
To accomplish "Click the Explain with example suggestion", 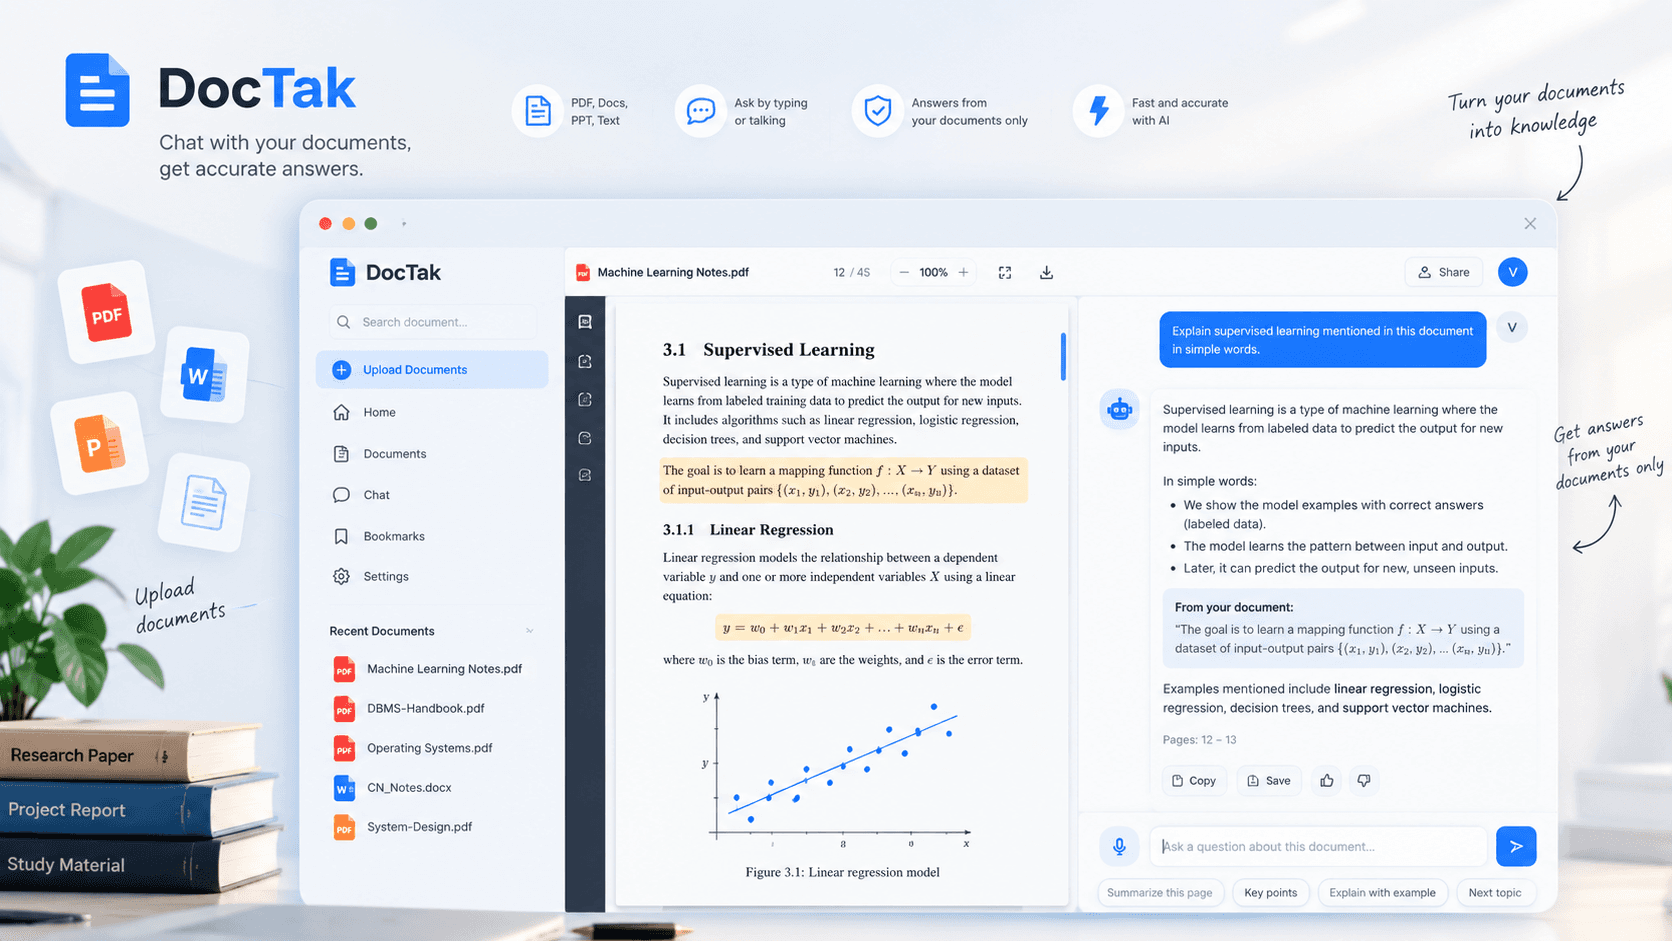I will [1382, 893].
